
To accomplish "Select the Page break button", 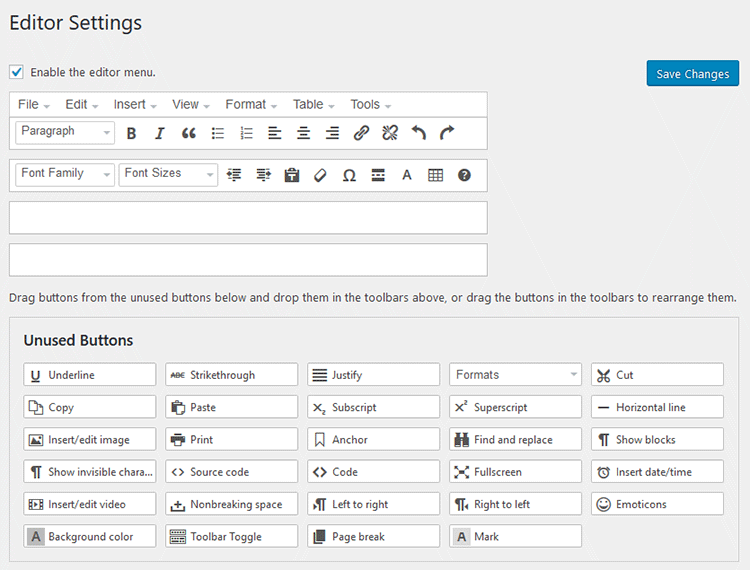I will pos(374,536).
